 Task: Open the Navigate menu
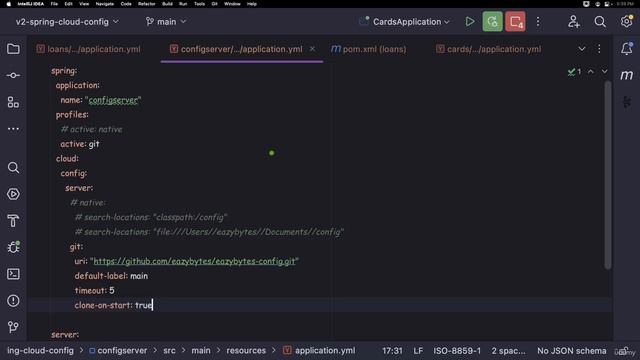tap(104, 4)
